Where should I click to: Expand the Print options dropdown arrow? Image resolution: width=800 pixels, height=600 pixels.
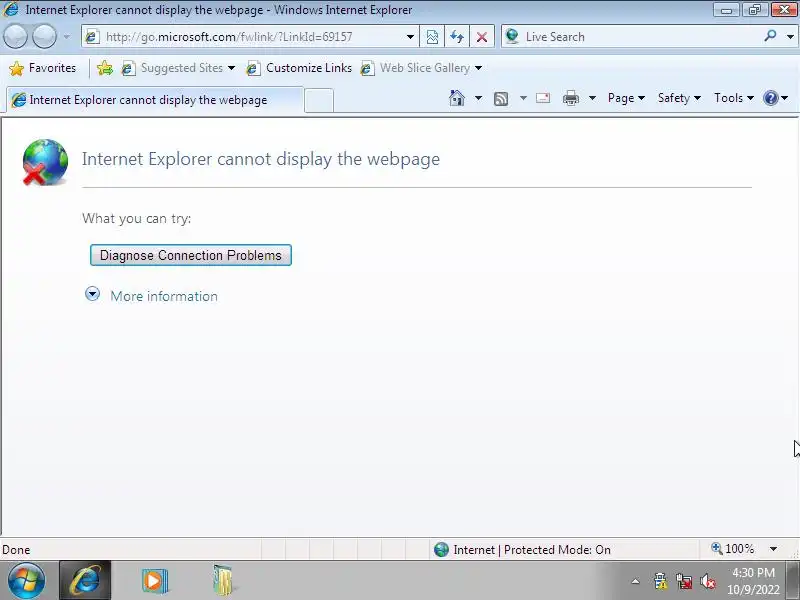coord(592,97)
